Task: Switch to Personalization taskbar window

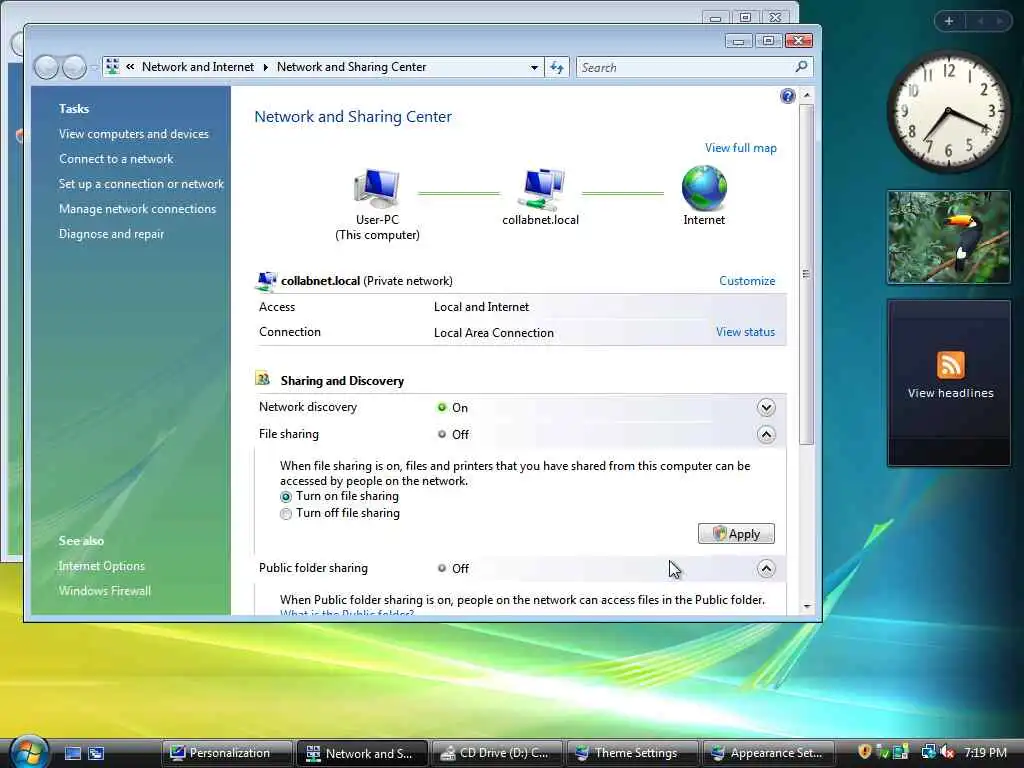Action: (227, 753)
